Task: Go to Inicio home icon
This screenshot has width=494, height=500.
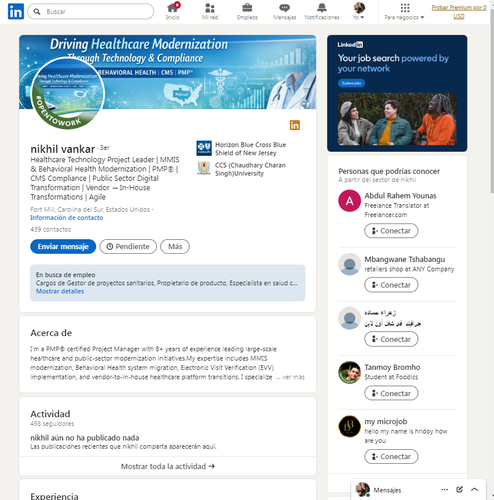Action: pos(173,11)
